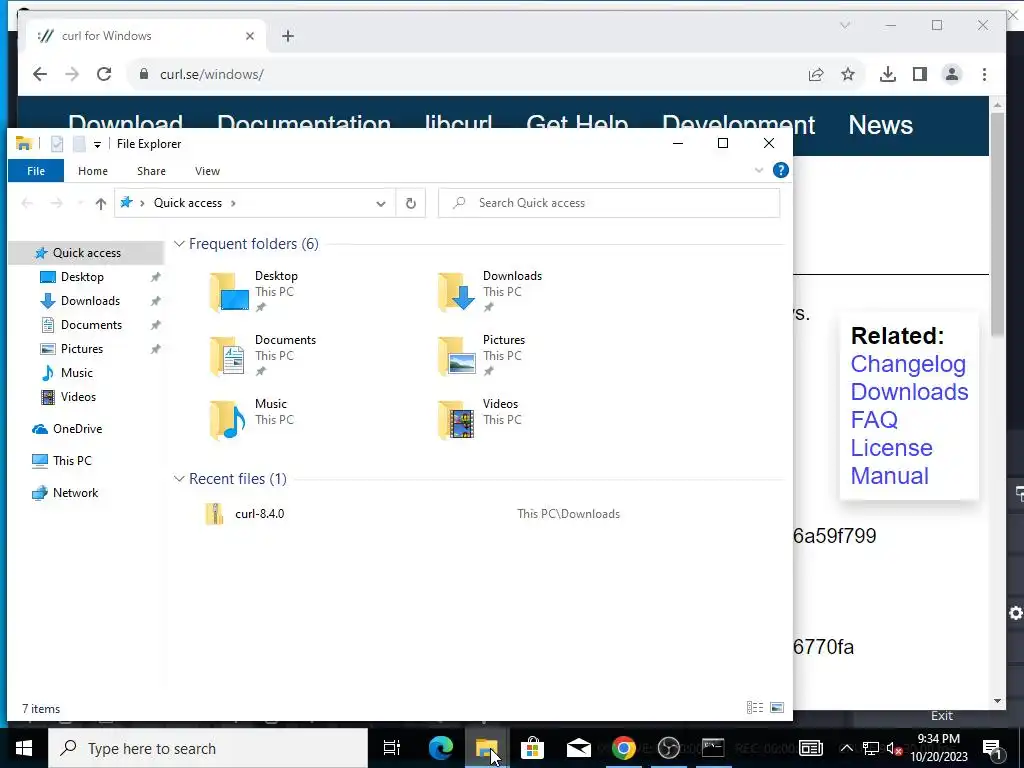This screenshot has height=768, width=1024.
Task: Open the Downloads related link on curl page
Action: 909,392
